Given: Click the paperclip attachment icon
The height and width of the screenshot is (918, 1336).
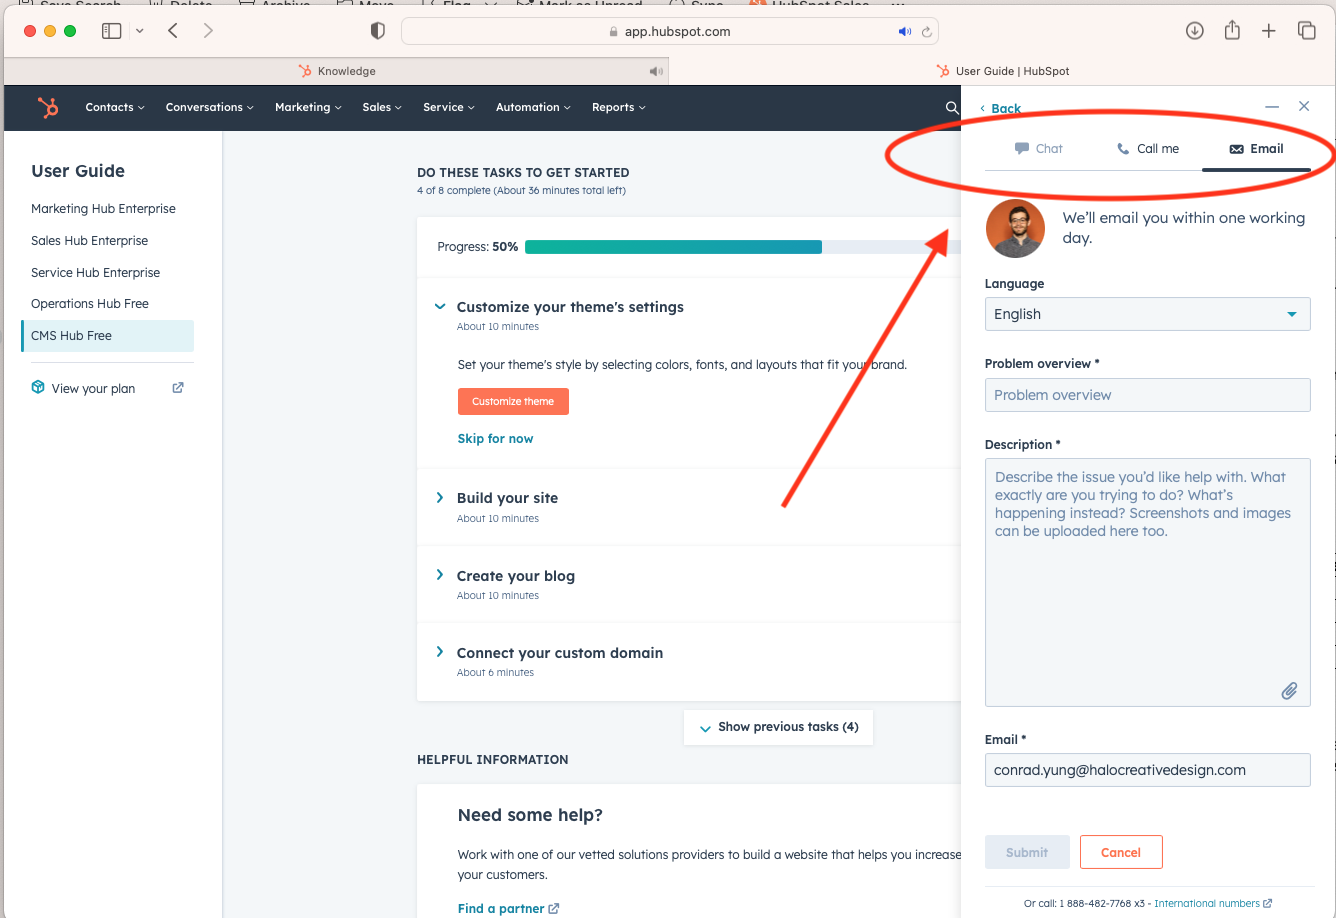Looking at the screenshot, I should click(1289, 691).
